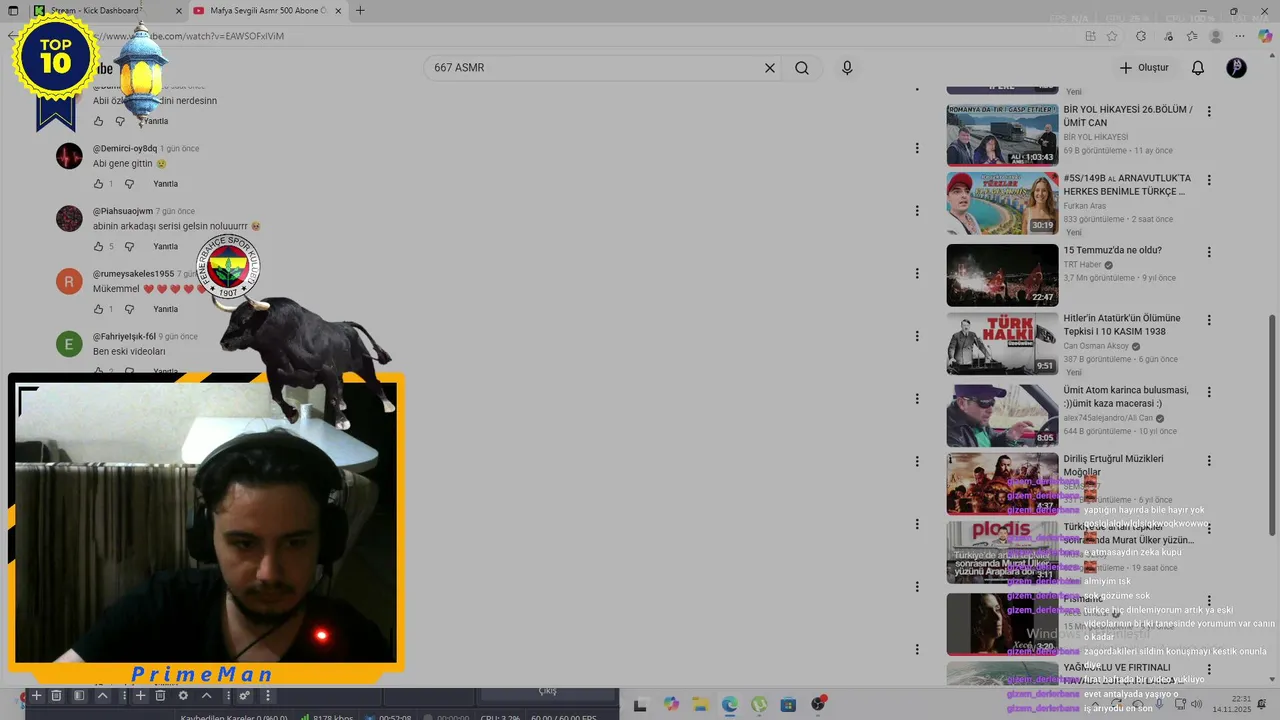The width and height of the screenshot is (1280, 720).
Task: Click the magnifier search button
Action: tap(802, 68)
